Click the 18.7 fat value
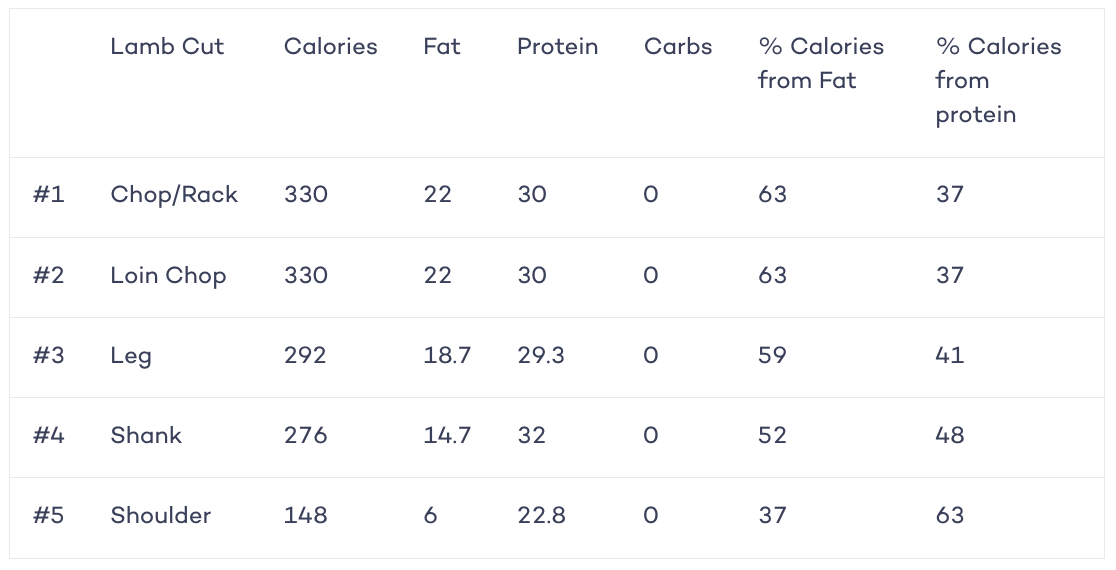1116x570 pixels. (447, 355)
